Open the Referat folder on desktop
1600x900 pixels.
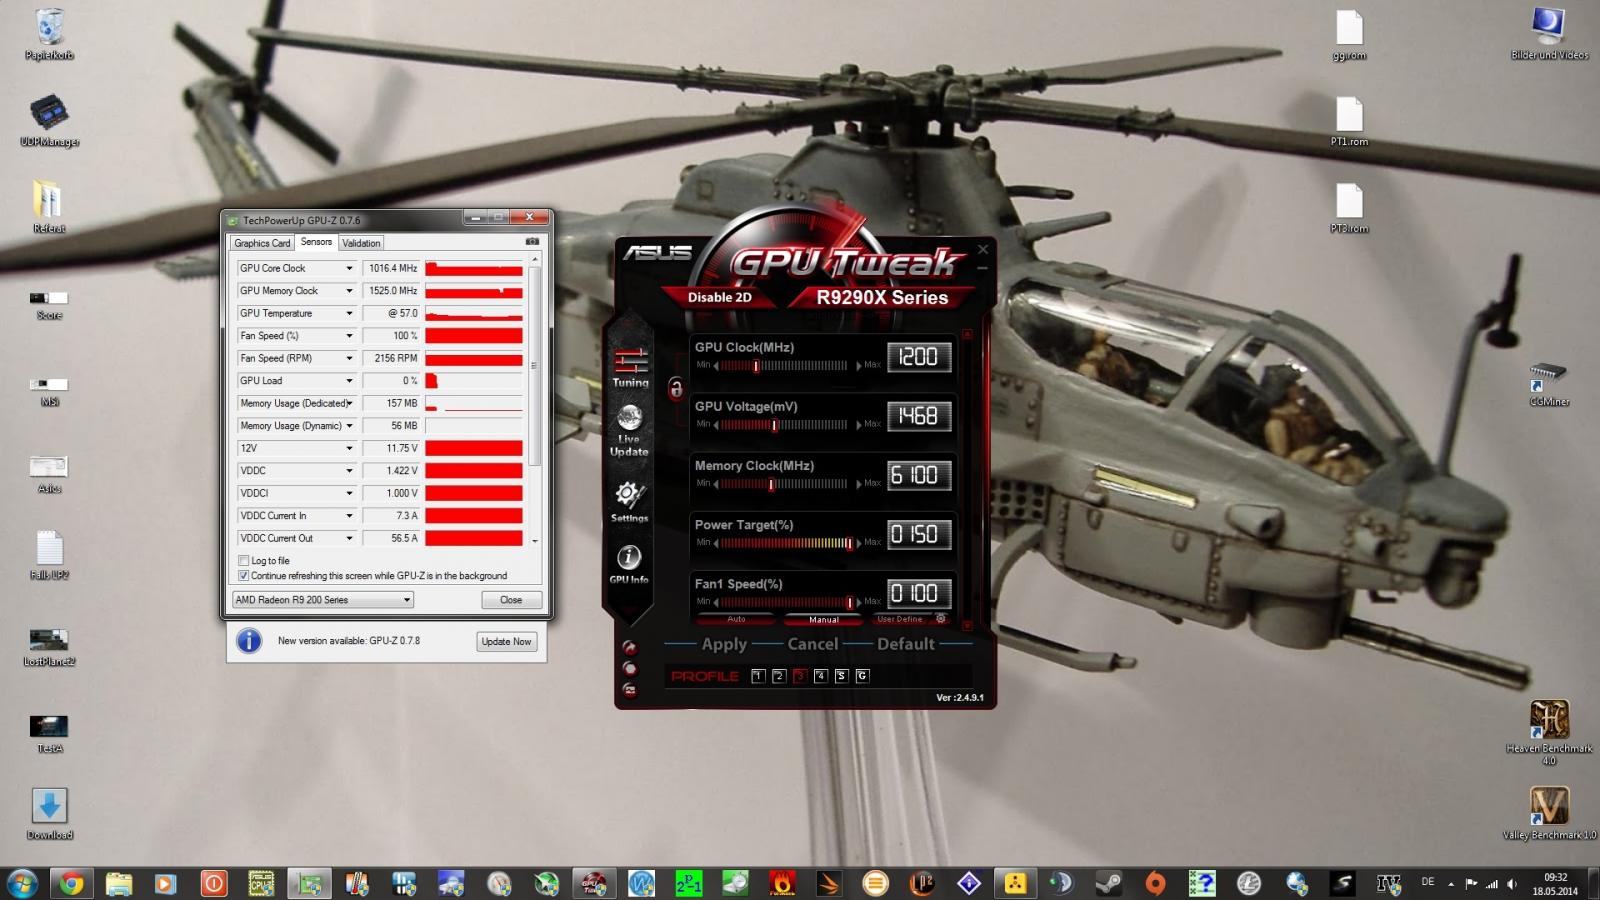[49, 207]
